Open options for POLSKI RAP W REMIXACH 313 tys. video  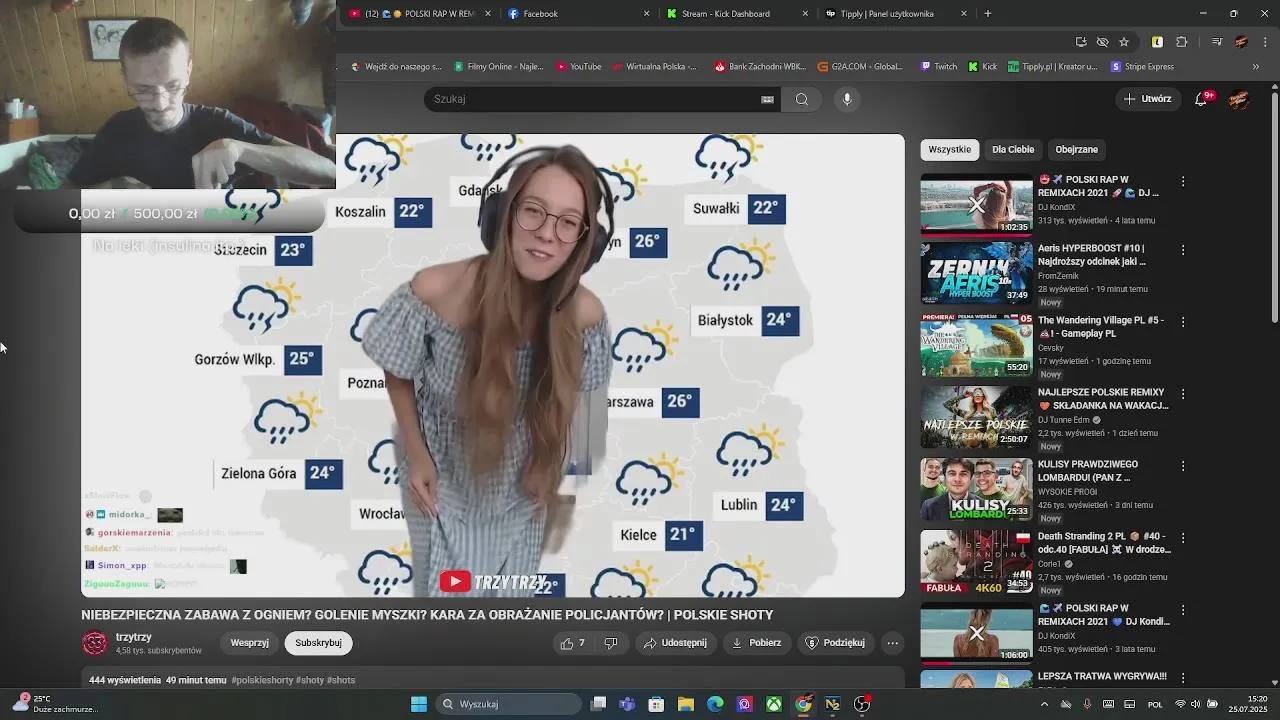coord(1183,182)
